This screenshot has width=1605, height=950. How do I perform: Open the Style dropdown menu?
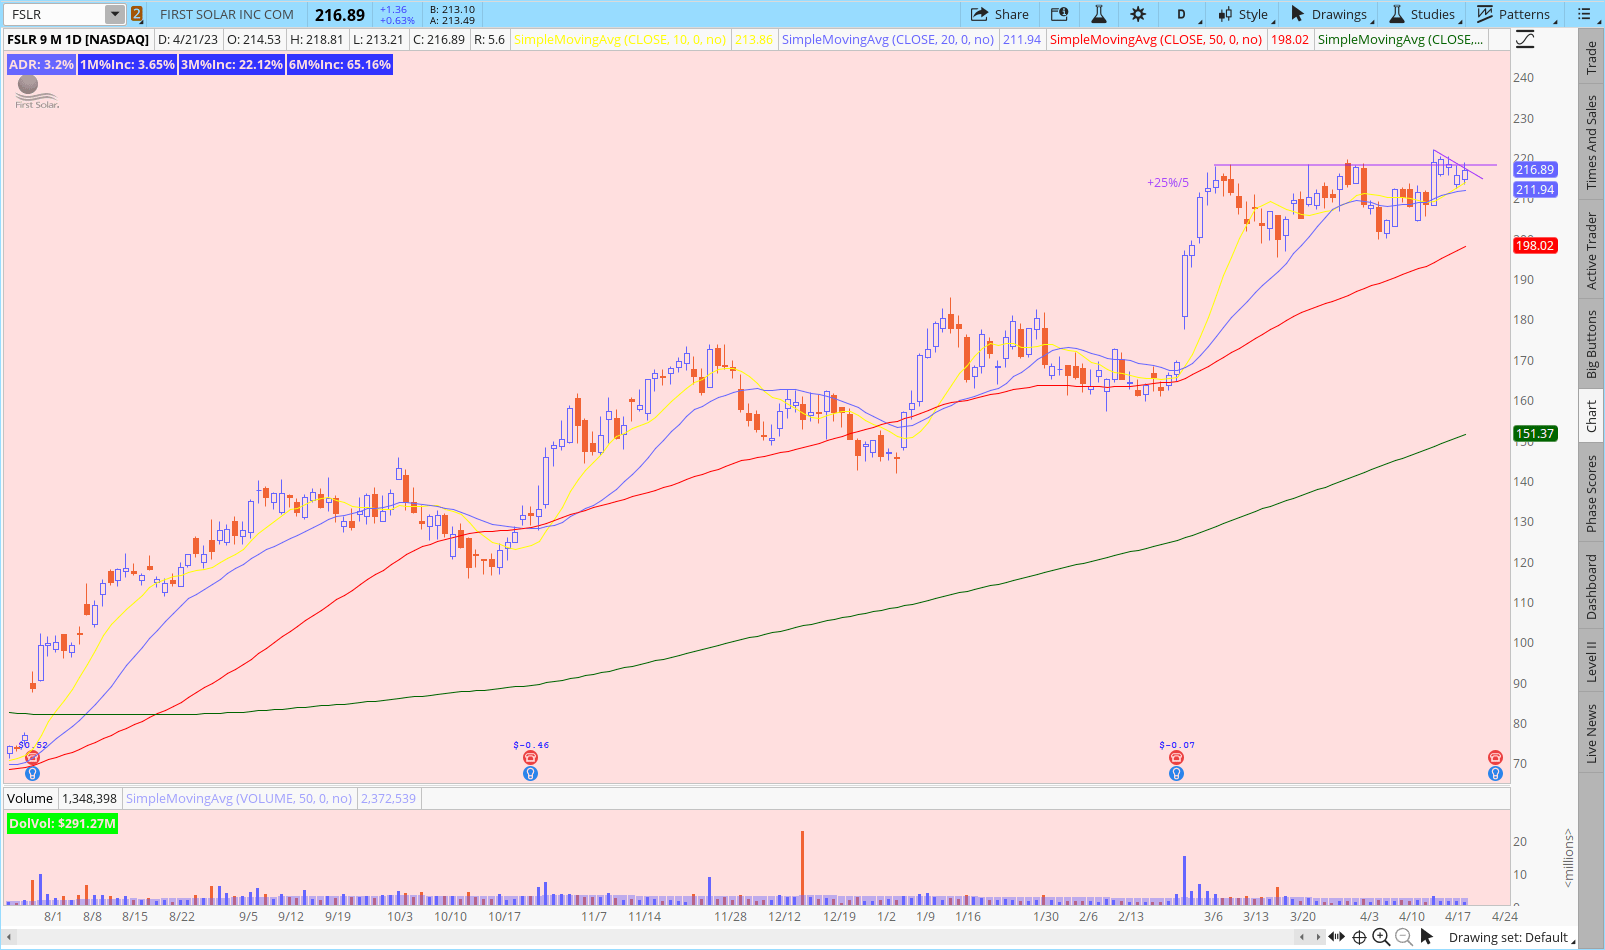click(1244, 14)
